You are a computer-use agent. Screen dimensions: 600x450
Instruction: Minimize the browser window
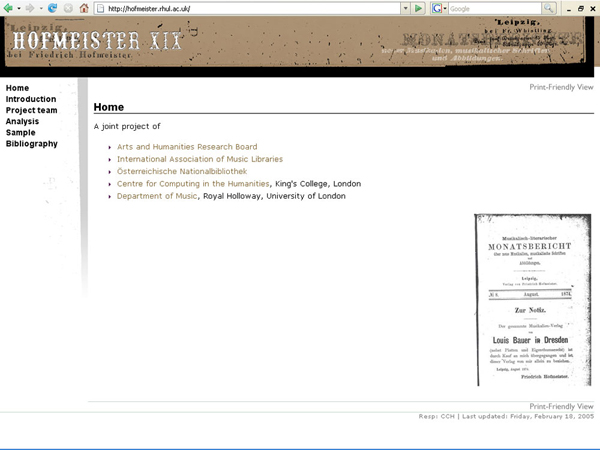569,9
